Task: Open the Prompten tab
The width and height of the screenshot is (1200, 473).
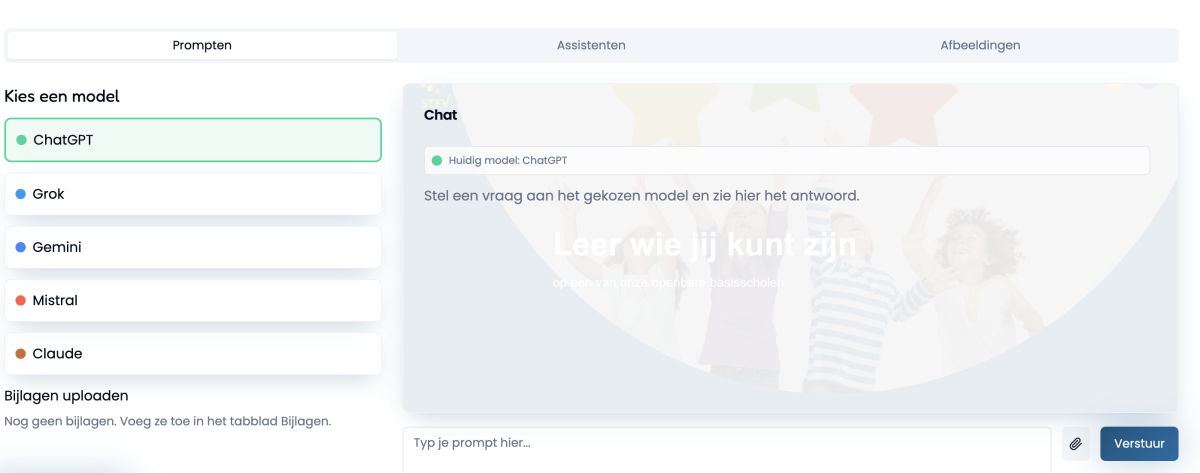Action: (x=202, y=45)
